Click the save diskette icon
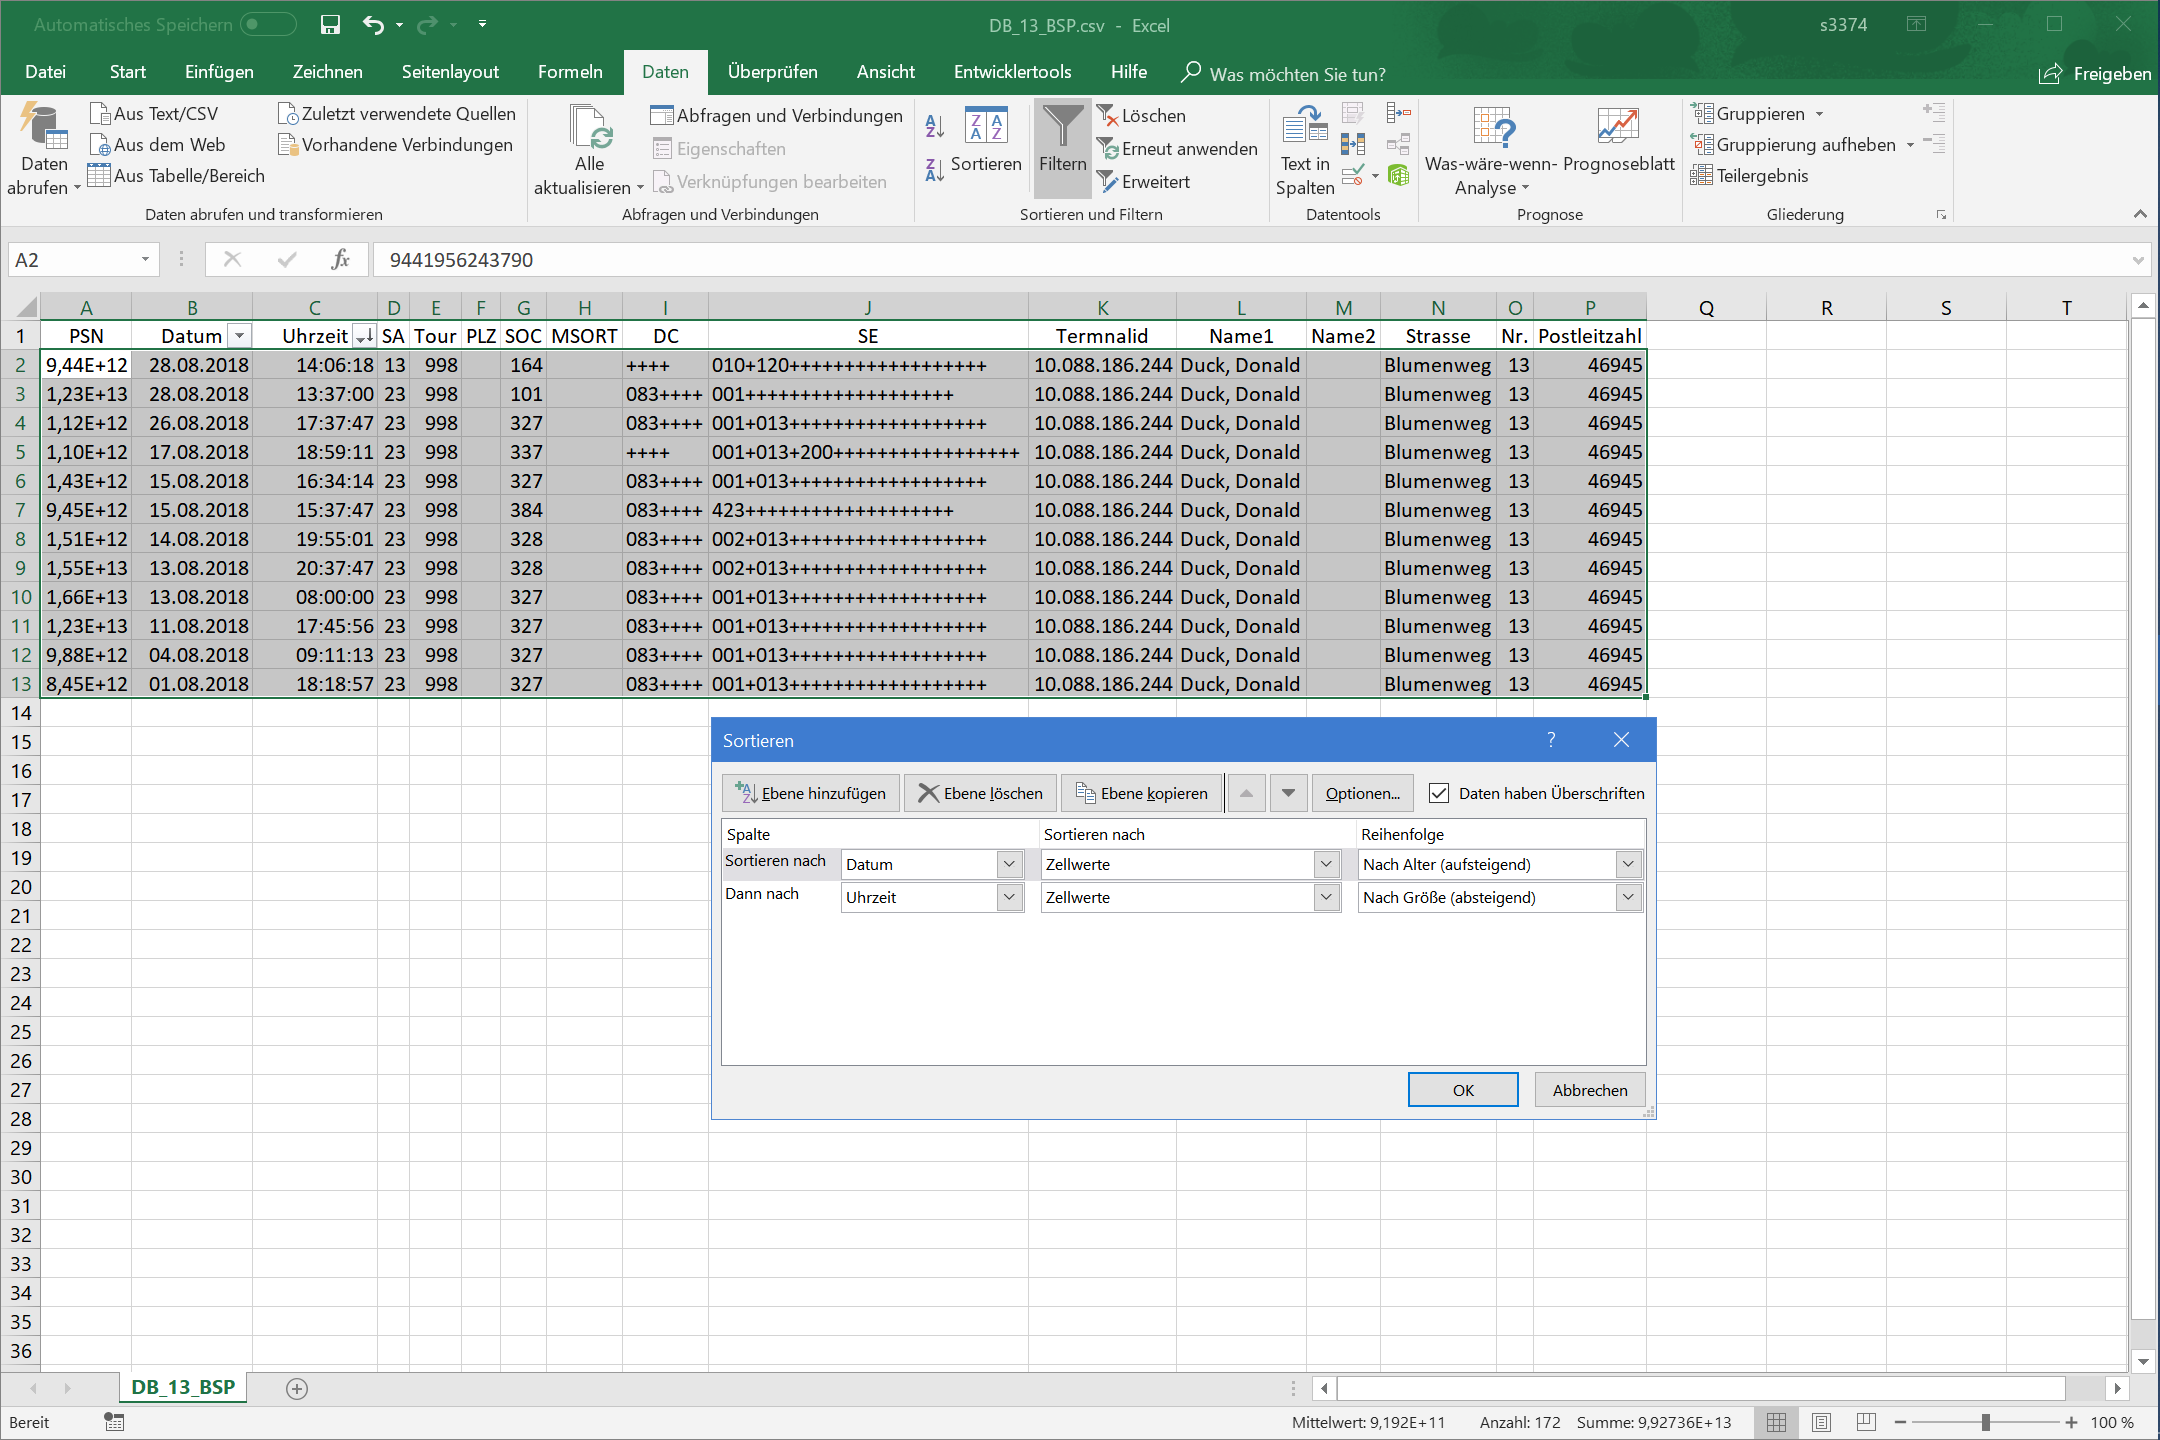The height and width of the screenshot is (1440, 2160). pos(330,25)
